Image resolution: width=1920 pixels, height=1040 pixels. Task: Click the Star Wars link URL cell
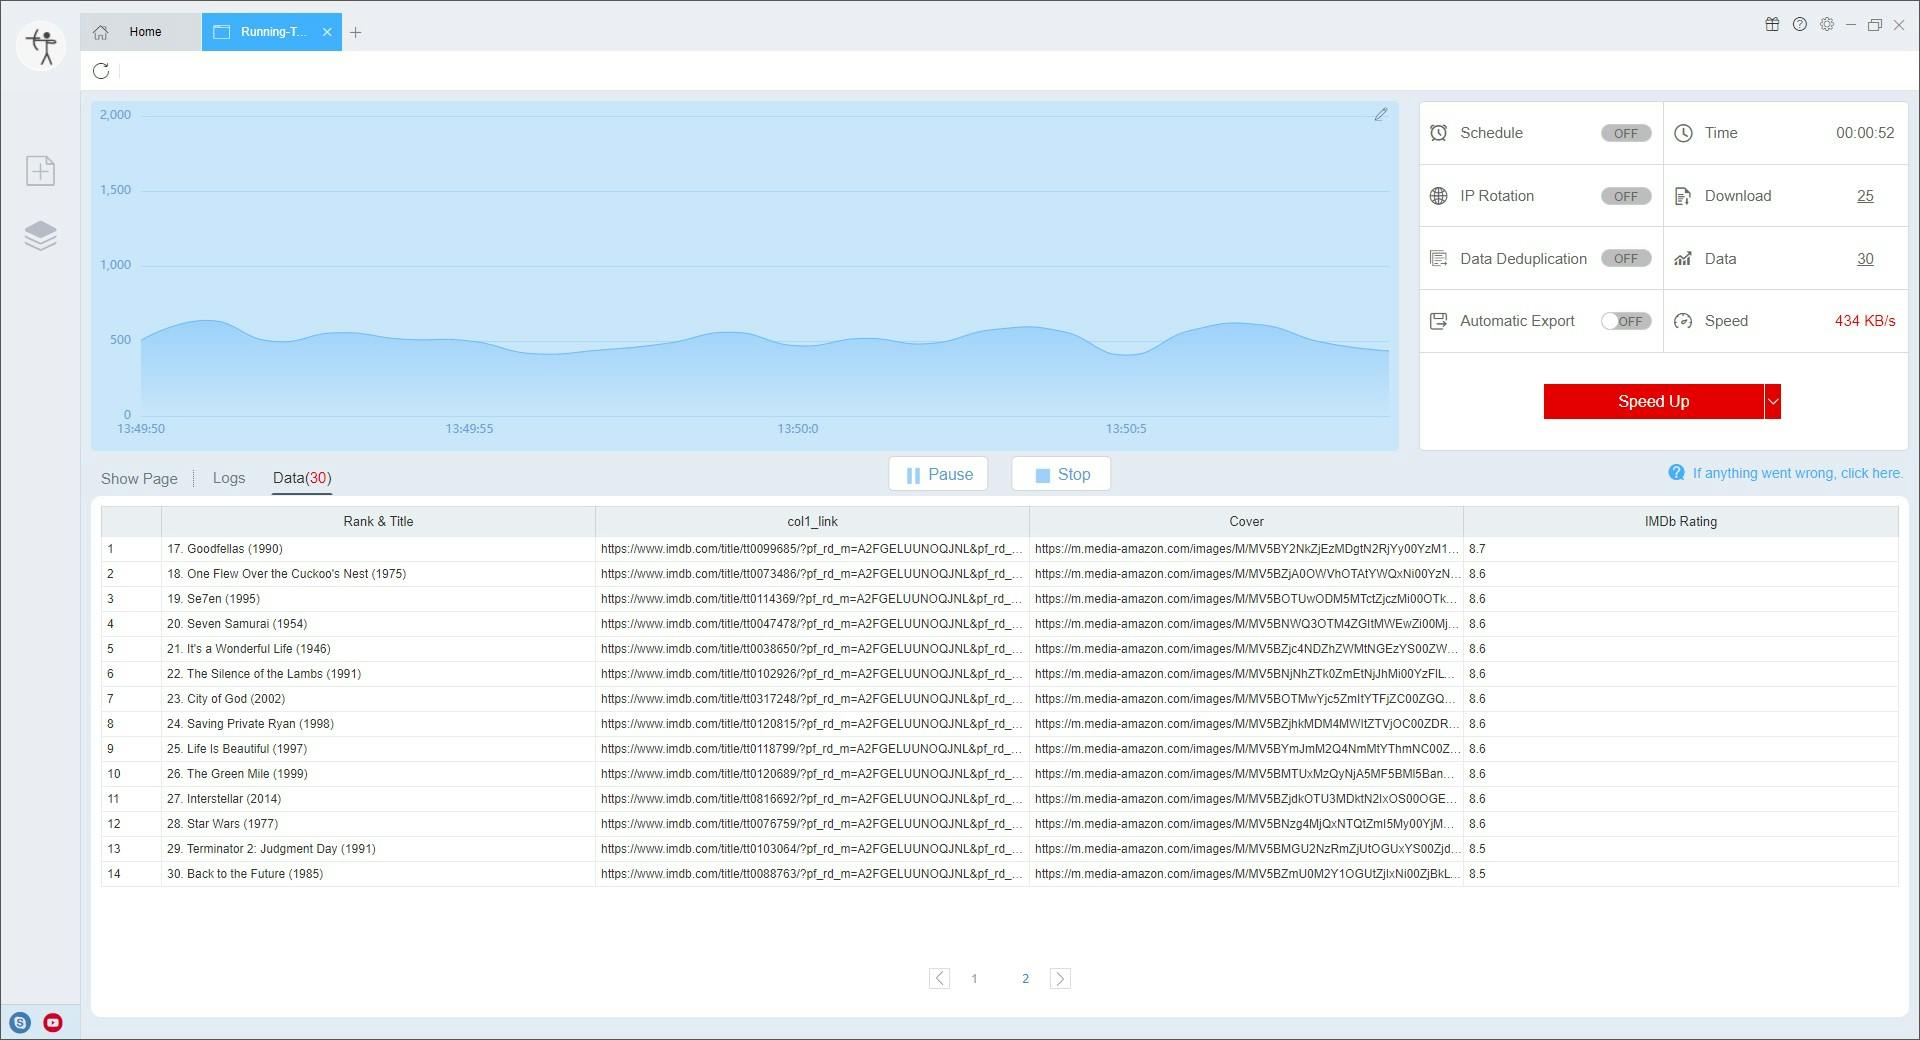click(812, 824)
